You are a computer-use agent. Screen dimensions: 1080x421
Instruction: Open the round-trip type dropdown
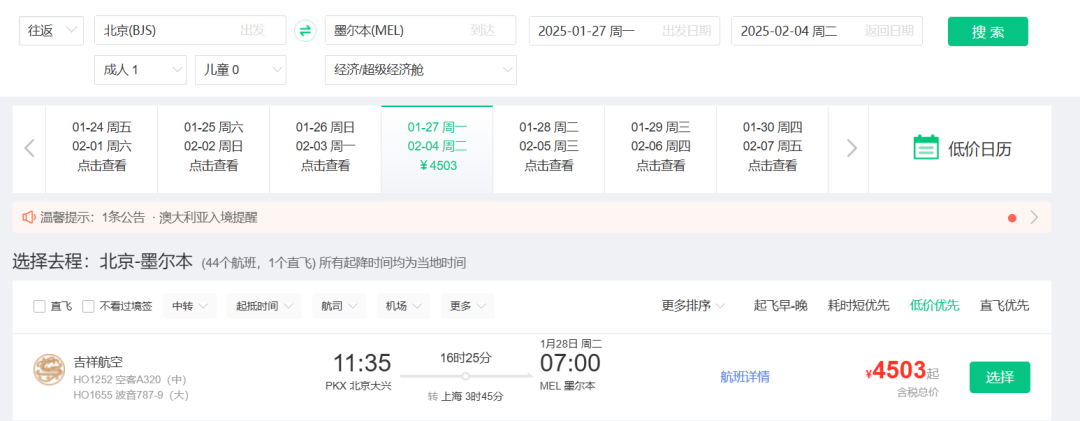(52, 31)
